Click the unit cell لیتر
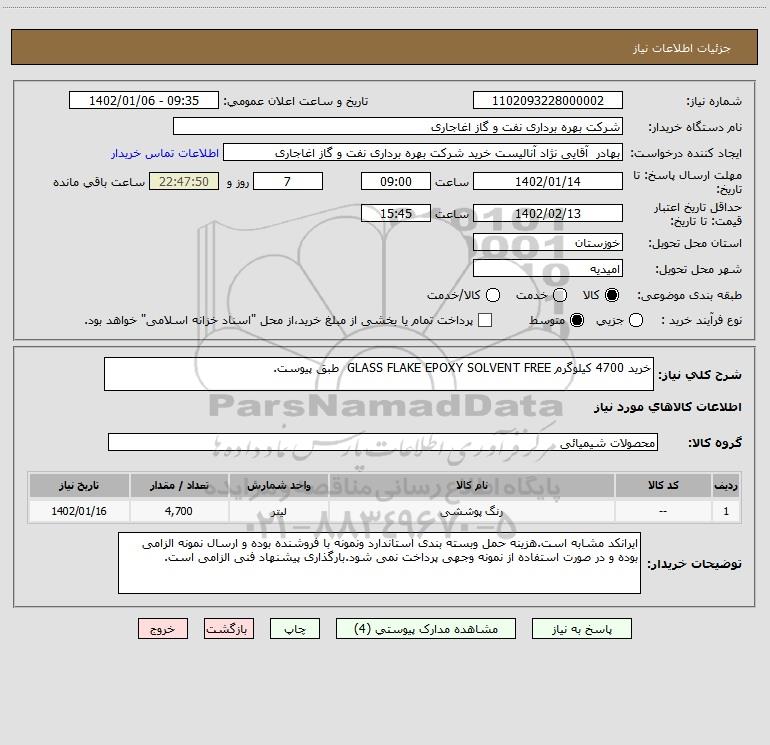Viewport: 770px width, 745px height. tap(278, 511)
